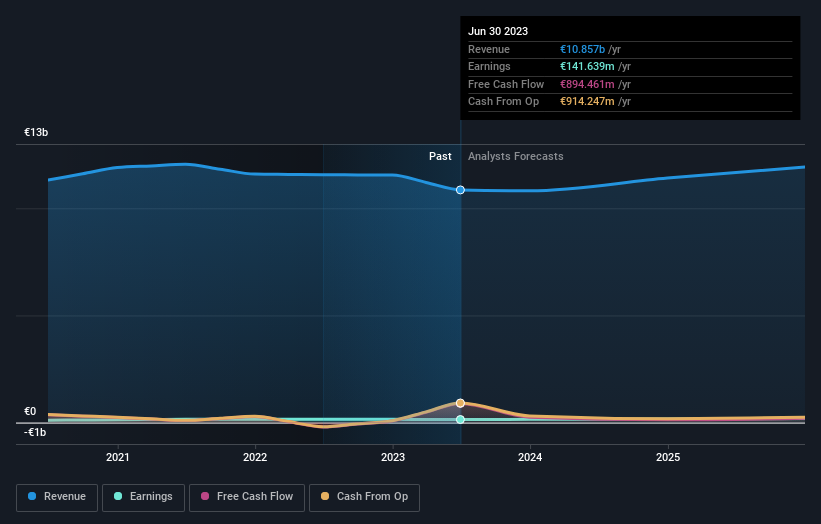Screen dimensions: 821x524
Task: Click the €141.639m earnings value in tooltip
Action: coord(587,66)
